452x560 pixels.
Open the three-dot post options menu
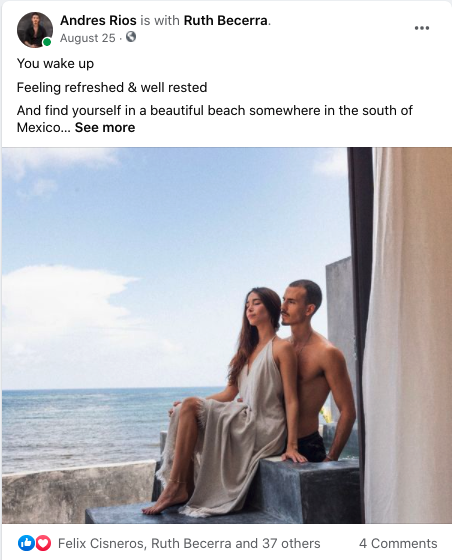pyautogui.click(x=422, y=28)
